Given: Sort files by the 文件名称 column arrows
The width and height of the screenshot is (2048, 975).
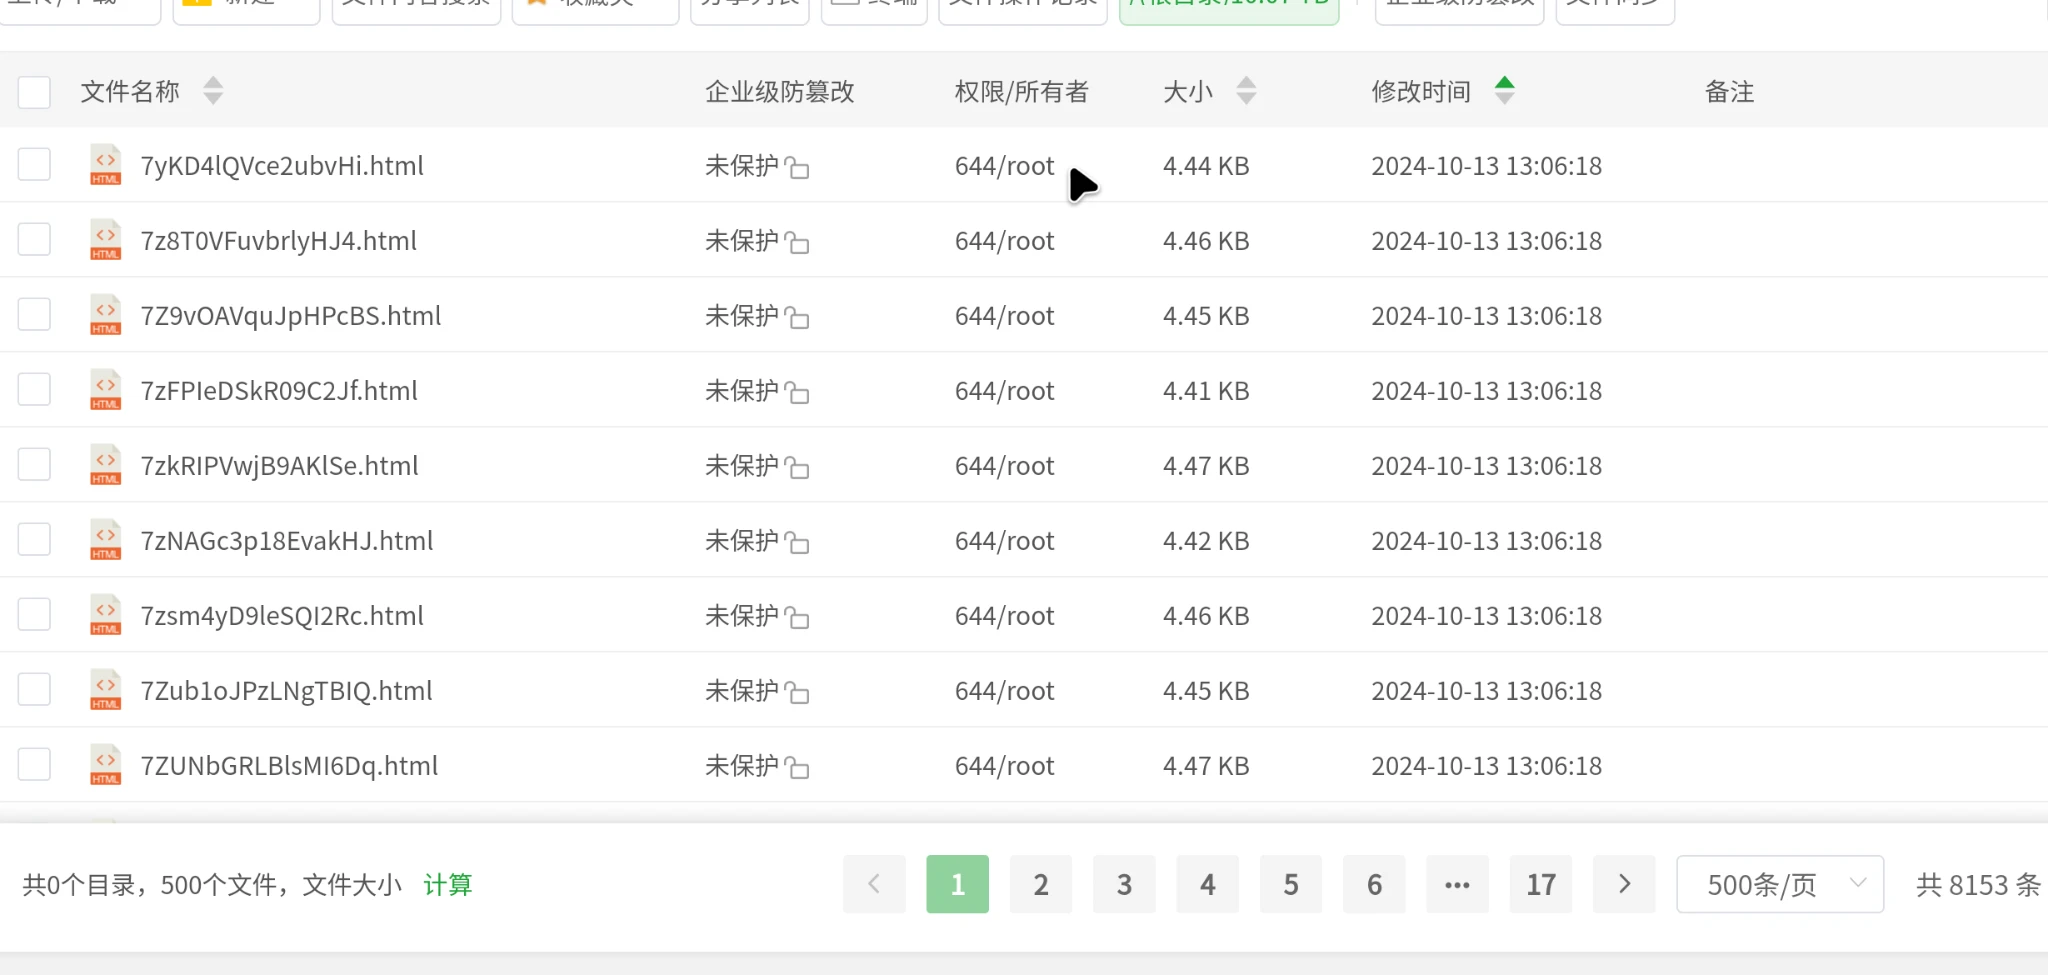Looking at the screenshot, I should (x=213, y=91).
